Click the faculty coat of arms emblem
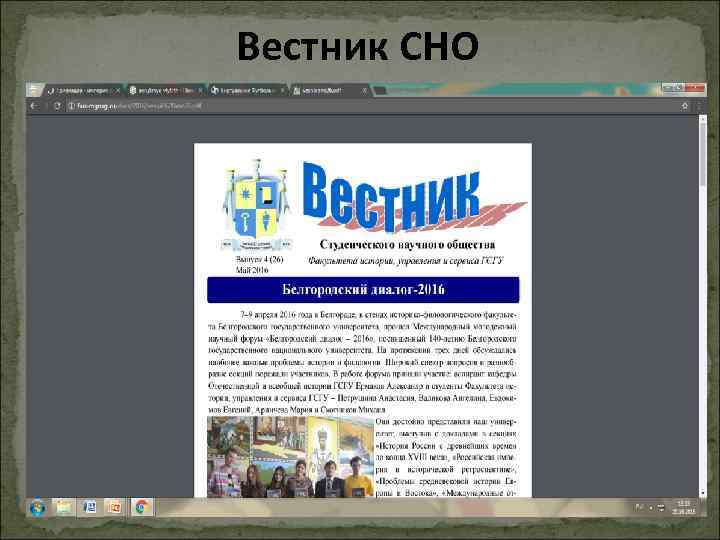Viewport: 720px width, 540px height. pos(256,205)
